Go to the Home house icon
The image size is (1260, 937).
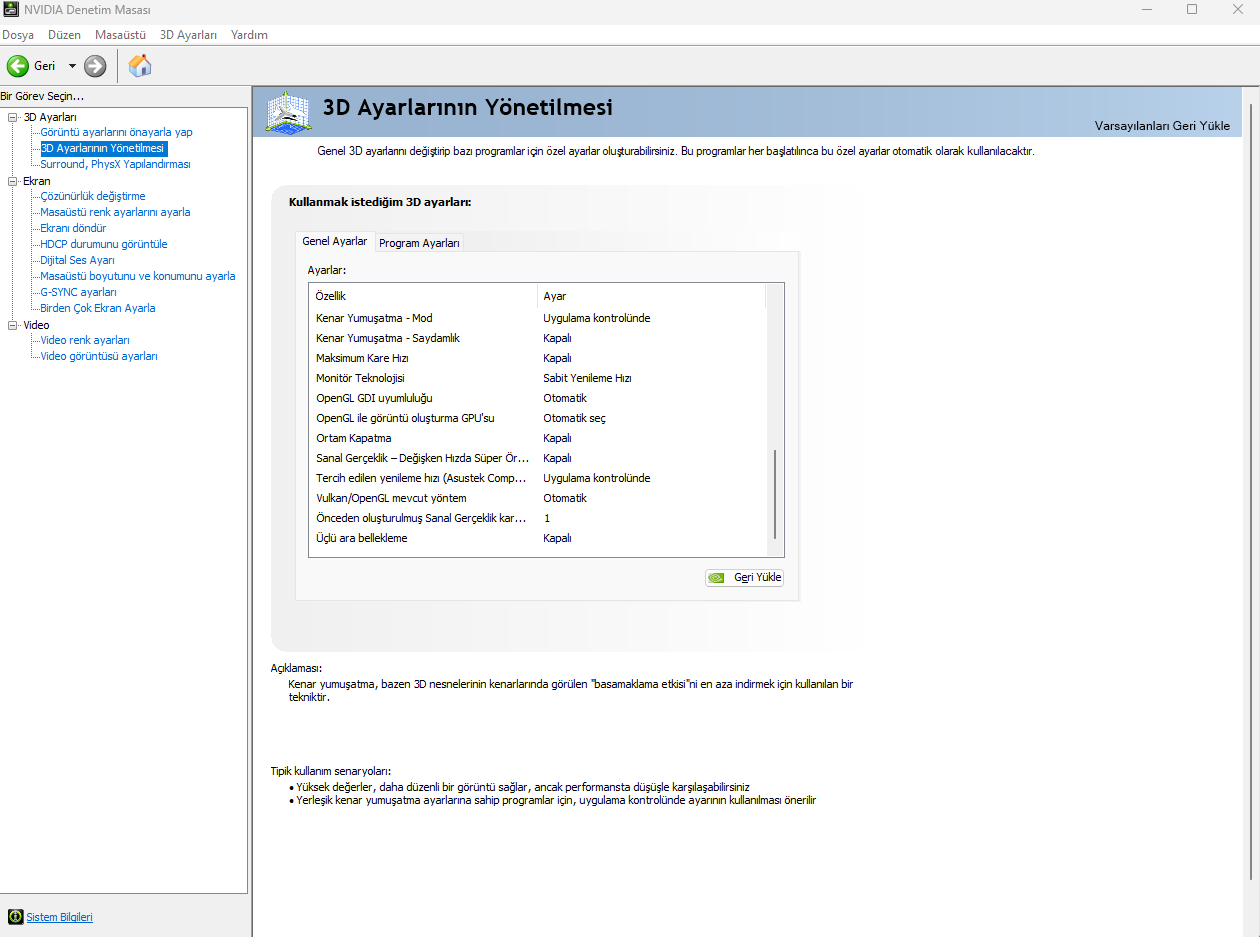[x=141, y=66]
